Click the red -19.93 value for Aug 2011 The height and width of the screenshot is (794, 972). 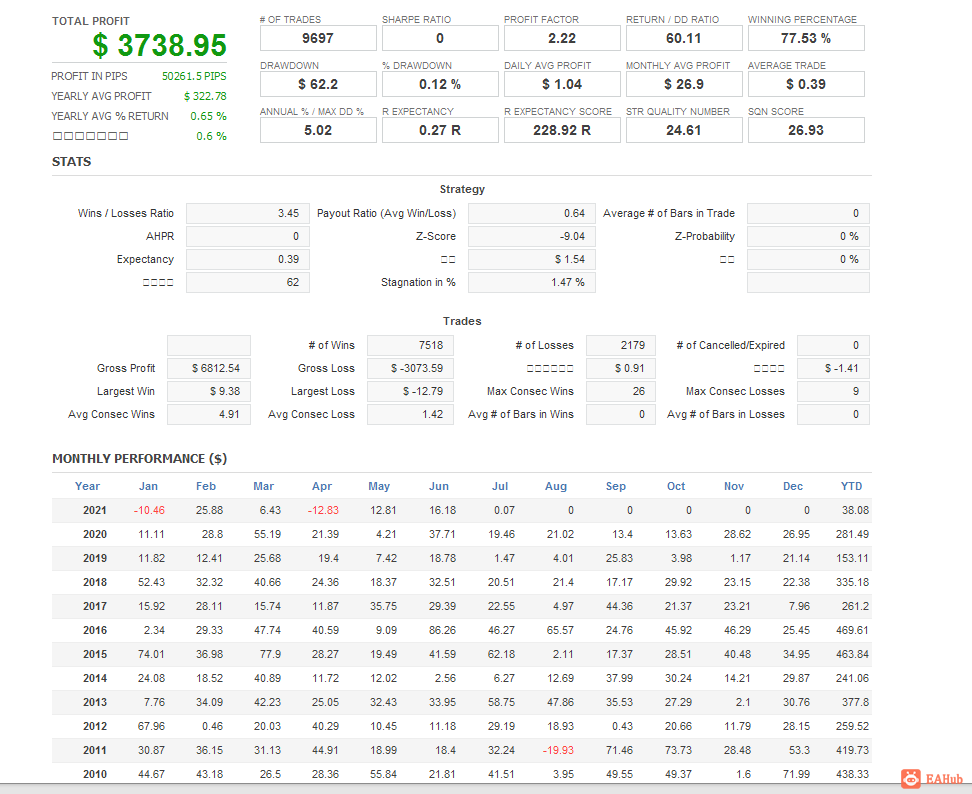pyautogui.click(x=558, y=751)
